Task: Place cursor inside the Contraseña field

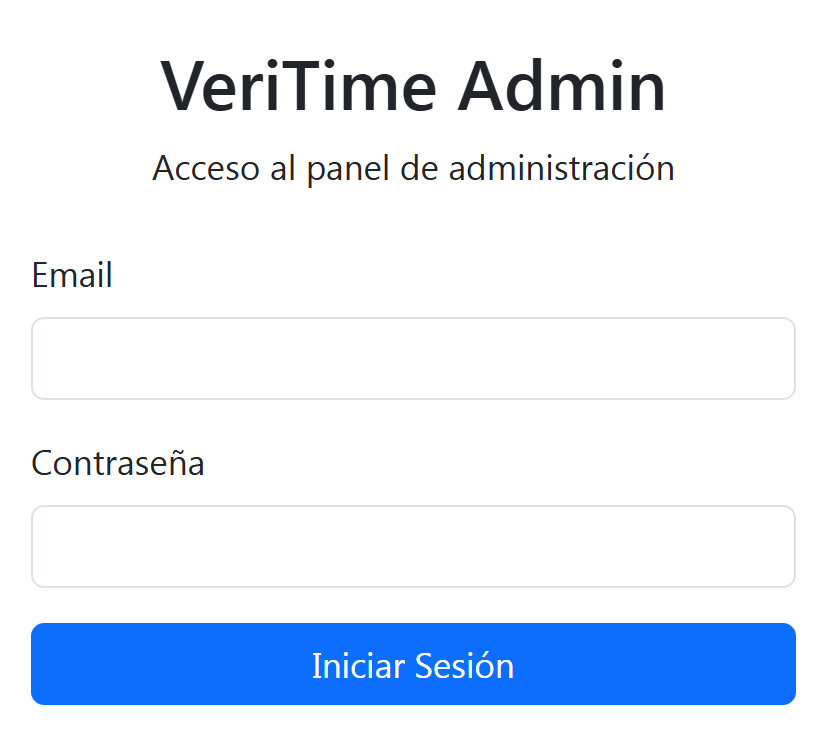Action: 414,546
